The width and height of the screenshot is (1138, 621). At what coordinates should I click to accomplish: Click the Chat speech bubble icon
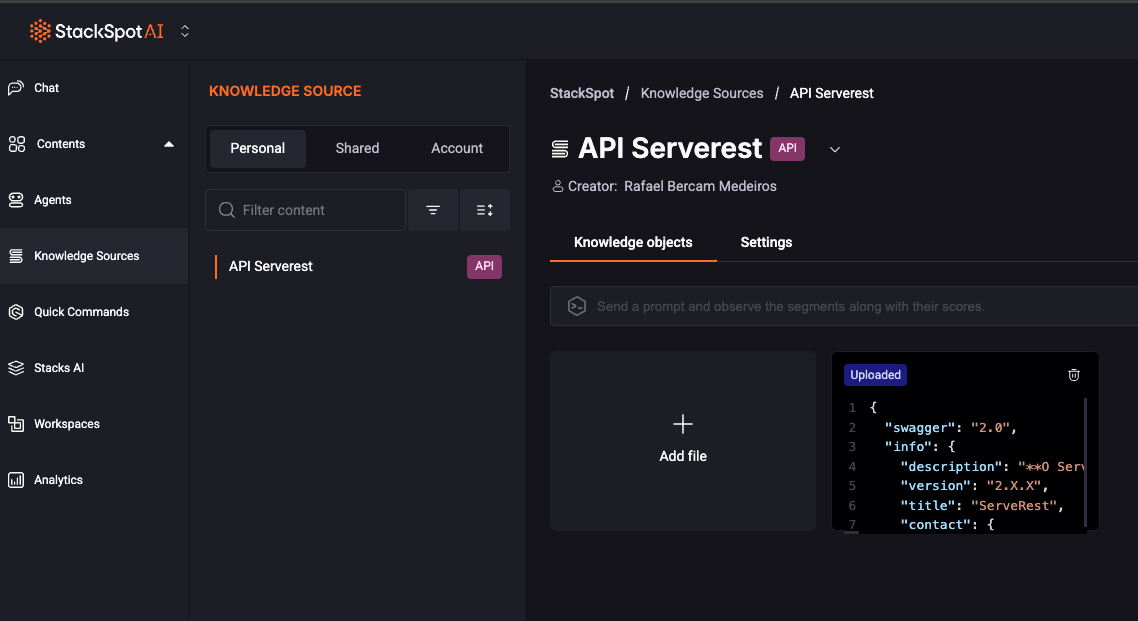click(16, 88)
